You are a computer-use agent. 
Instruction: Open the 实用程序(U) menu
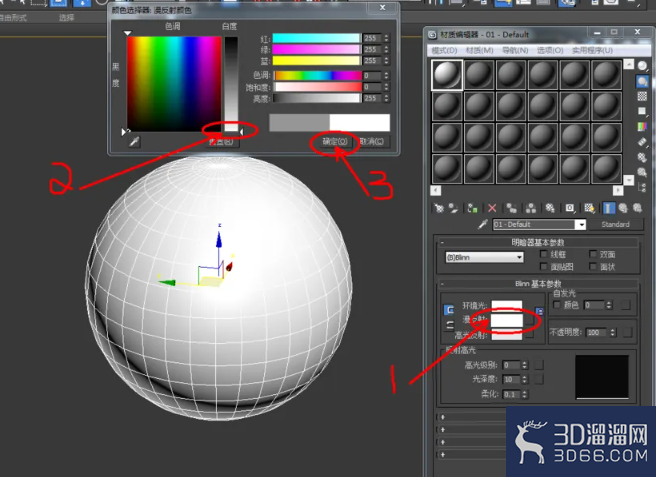(x=592, y=51)
